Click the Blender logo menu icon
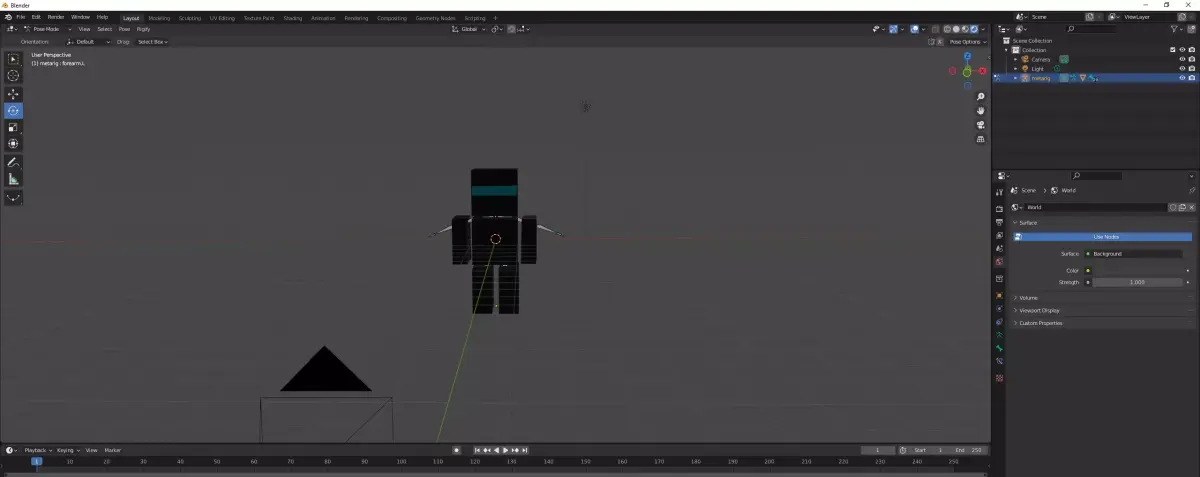Viewport: 1200px width, 477px height. [x=7, y=17]
